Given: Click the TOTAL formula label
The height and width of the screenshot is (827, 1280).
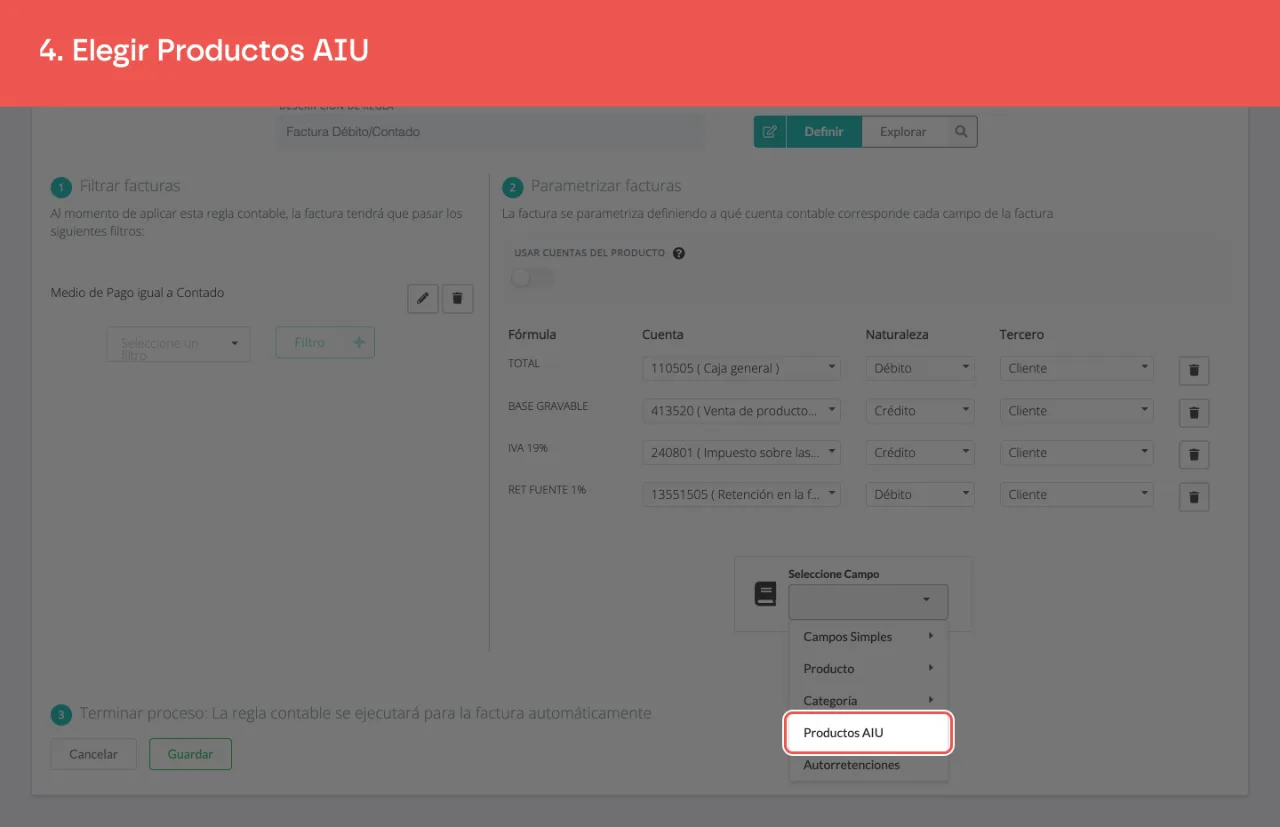Looking at the screenshot, I should (x=524, y=364).
